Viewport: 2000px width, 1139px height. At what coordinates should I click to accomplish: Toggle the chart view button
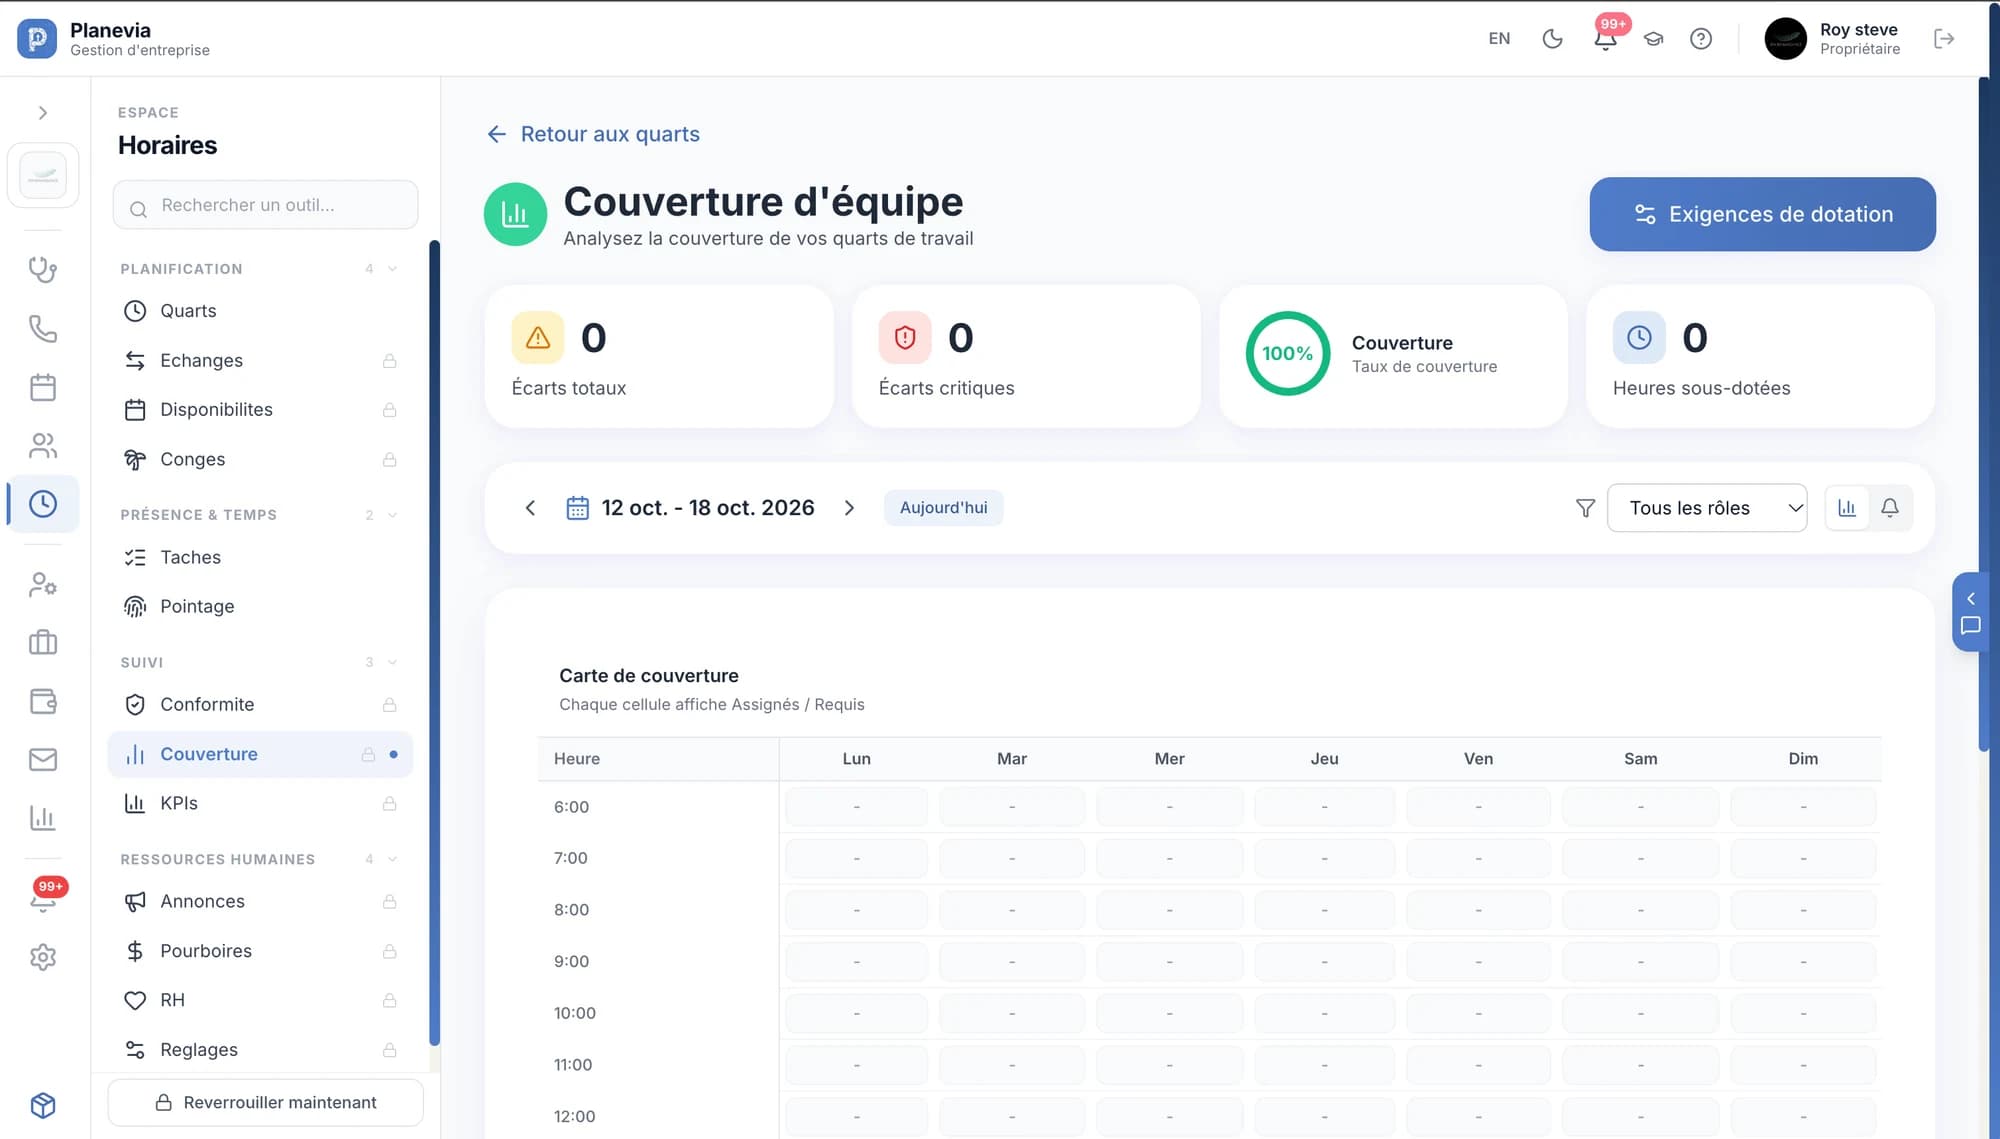pos(1847,508)
